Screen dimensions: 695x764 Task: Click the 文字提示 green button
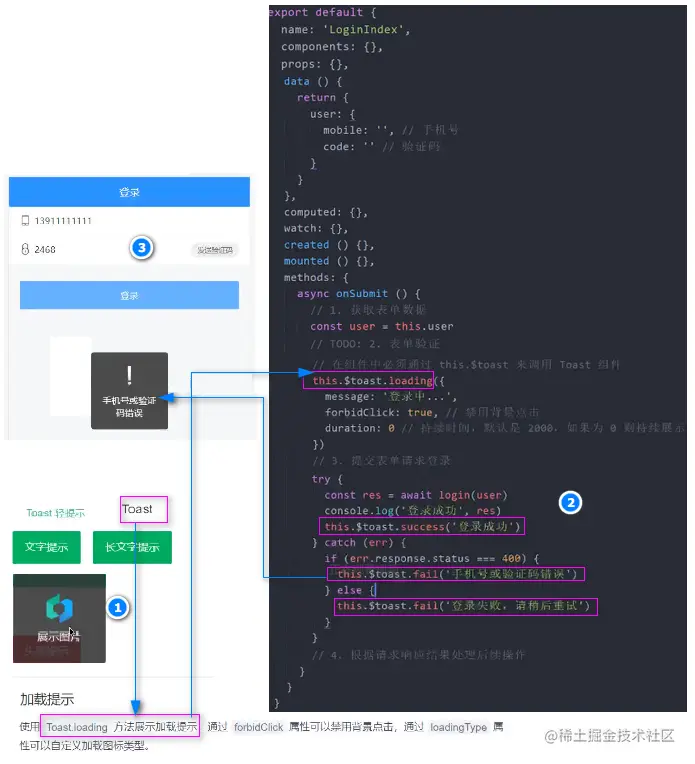46,547
